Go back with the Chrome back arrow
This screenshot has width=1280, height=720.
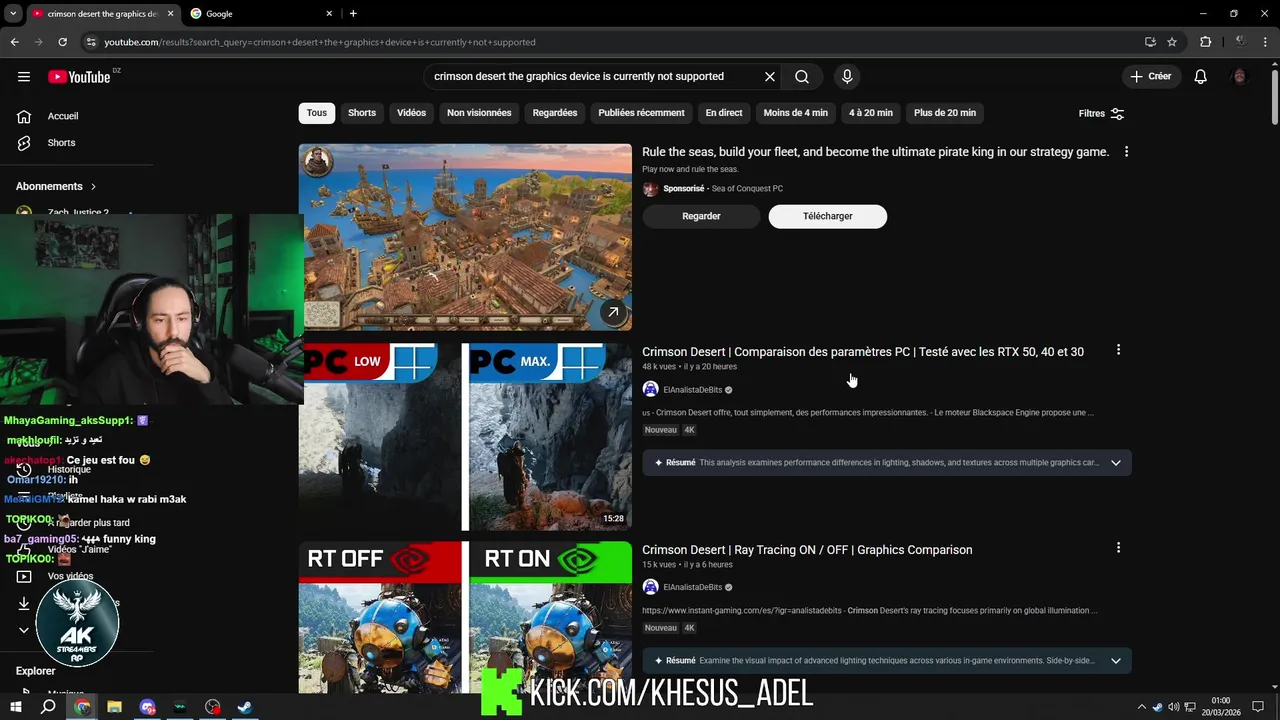(14, 42)
